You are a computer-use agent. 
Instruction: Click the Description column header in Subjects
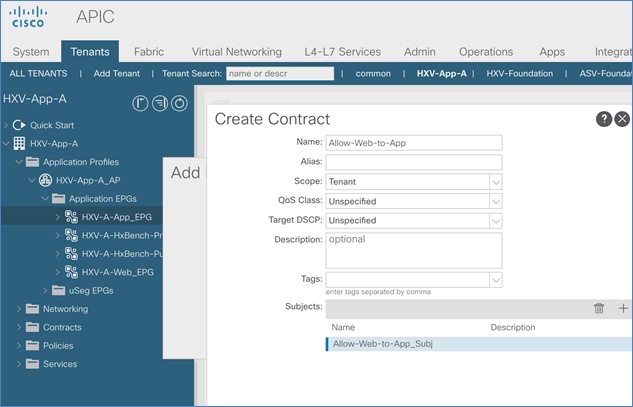point(513,327)
